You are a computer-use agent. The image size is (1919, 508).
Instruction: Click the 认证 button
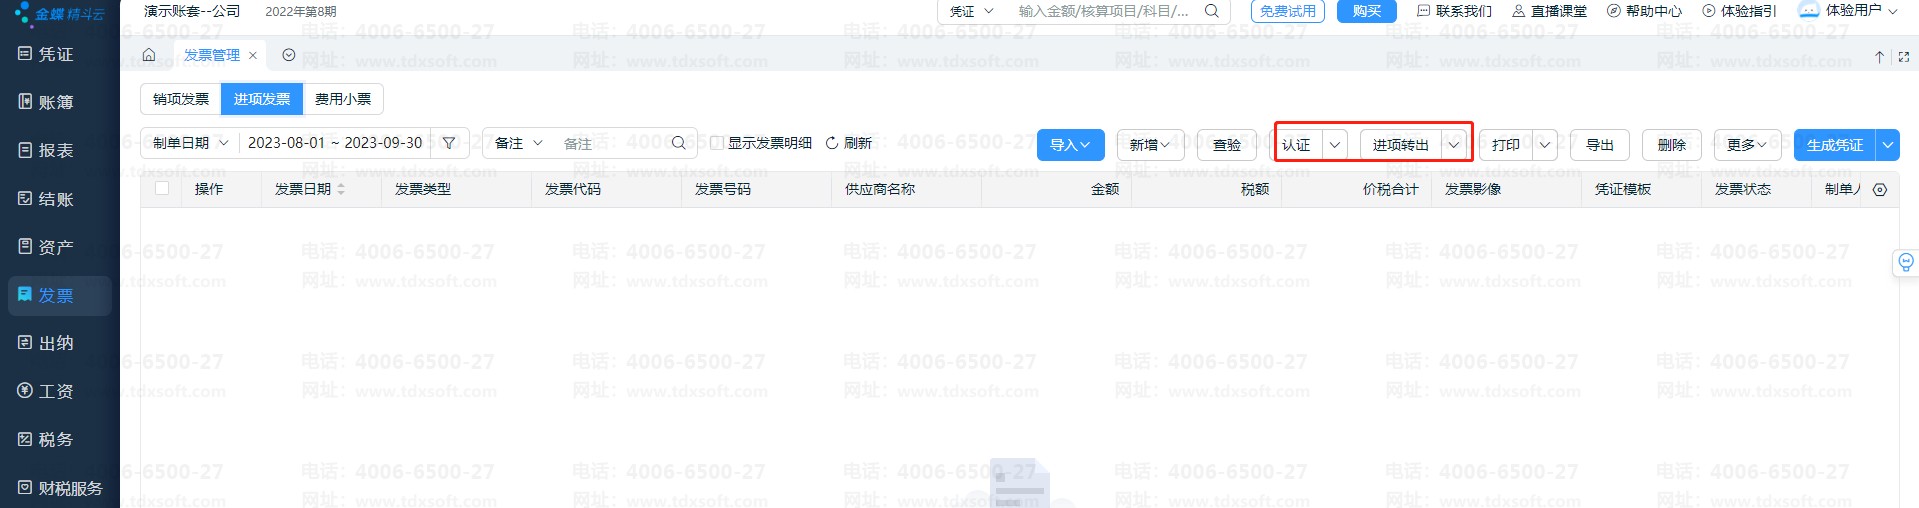point(1298,145)
